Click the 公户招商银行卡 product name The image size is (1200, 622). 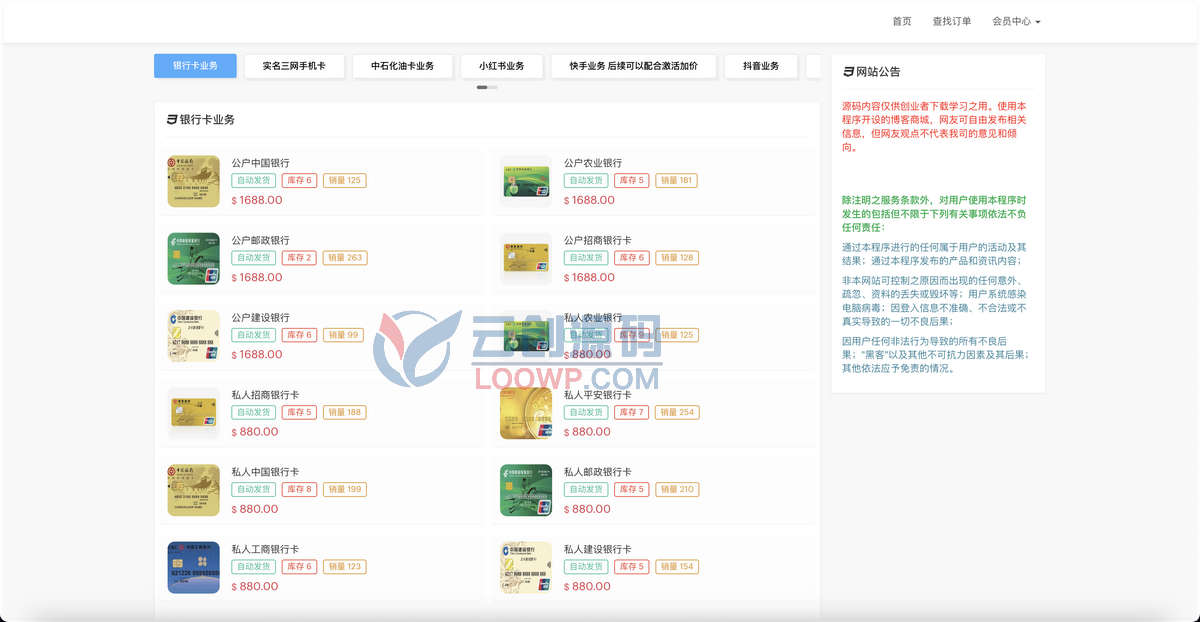click(598, 240)
